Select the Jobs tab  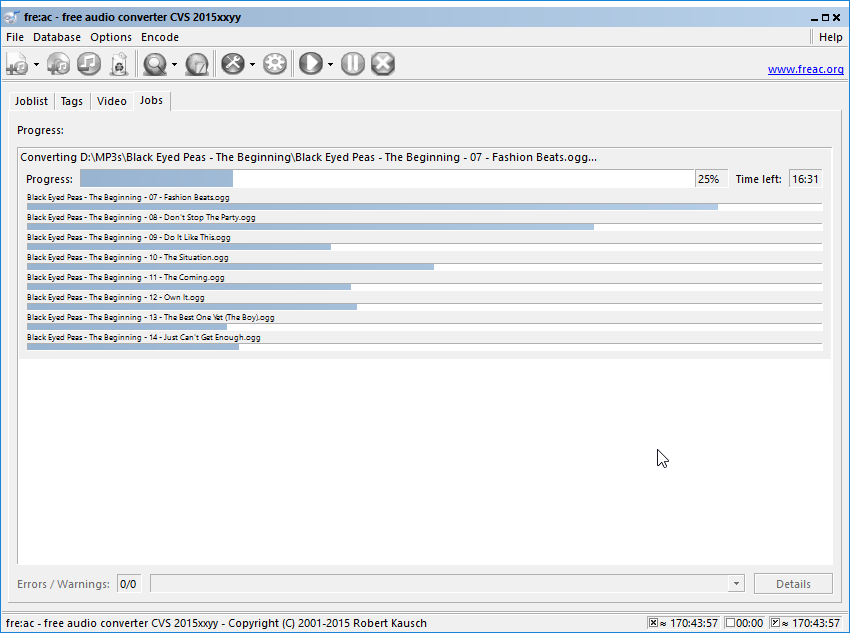pos(151,100)
